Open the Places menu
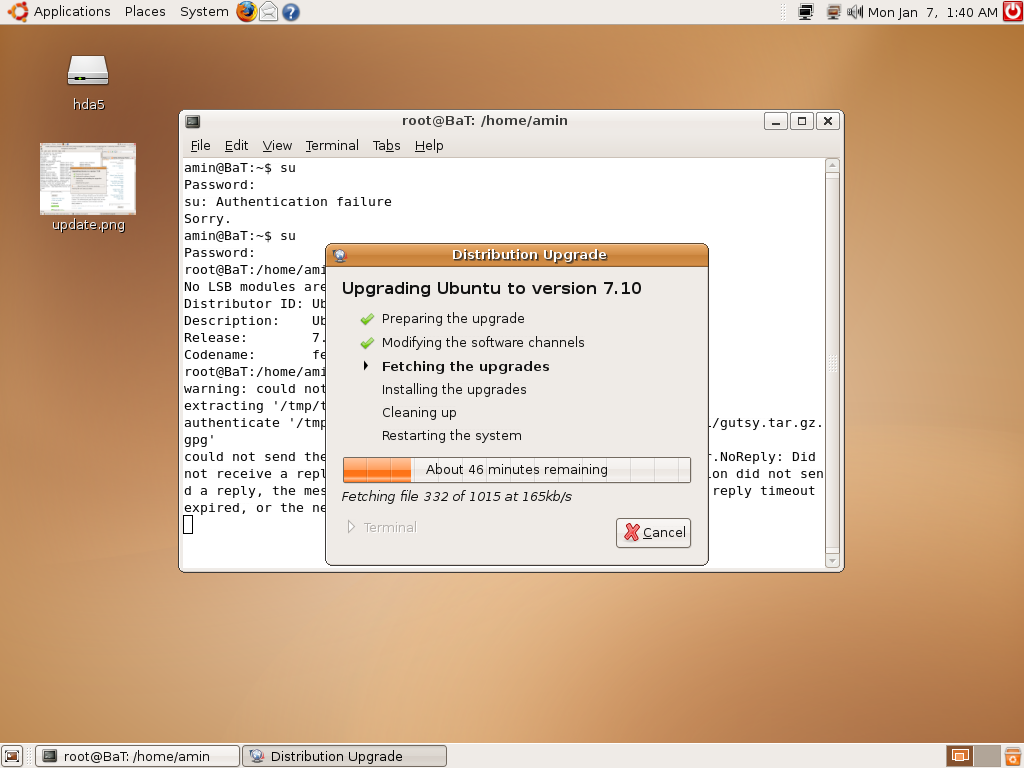Viewport: 1024px width, 768px height. tap(145, 12)
